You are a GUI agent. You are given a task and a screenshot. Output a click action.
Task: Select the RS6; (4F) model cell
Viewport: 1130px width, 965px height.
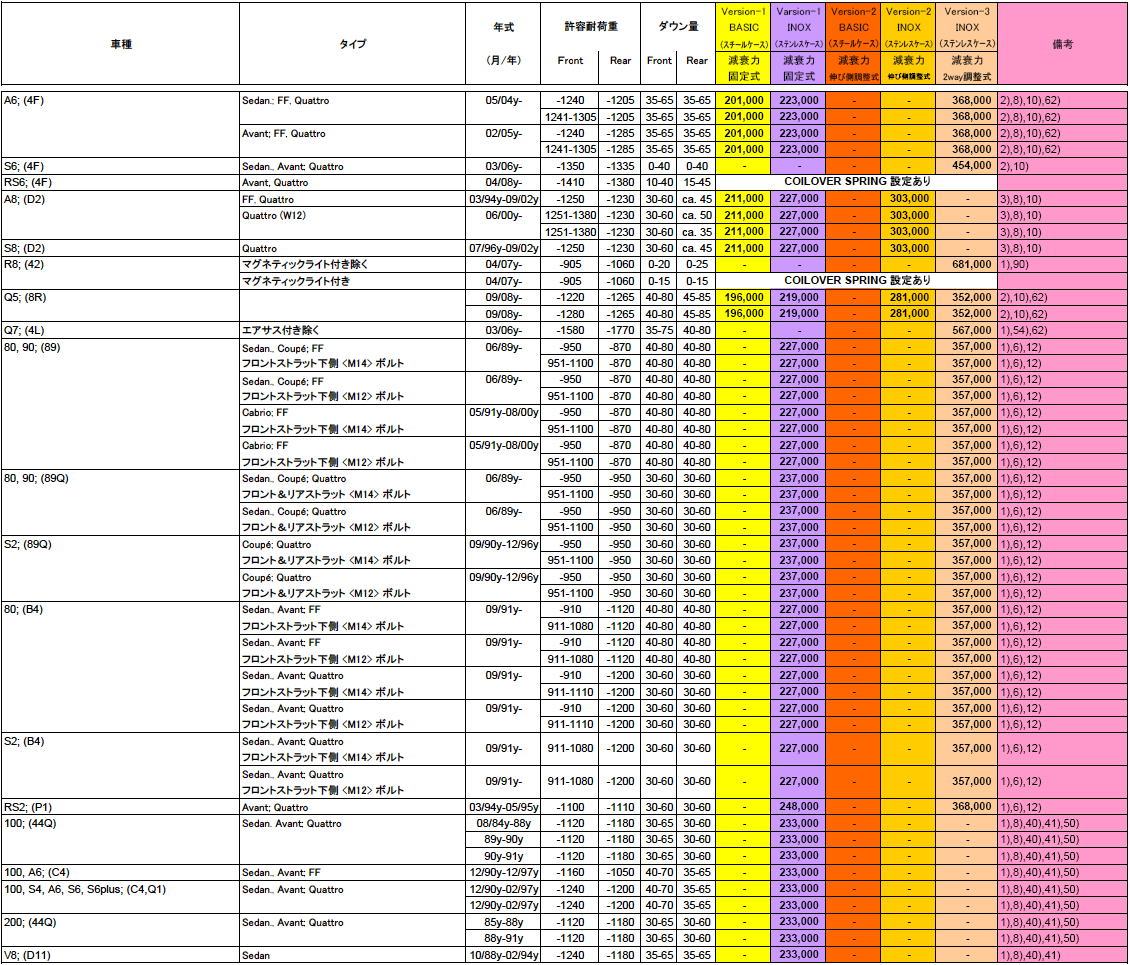coord(120,182)
